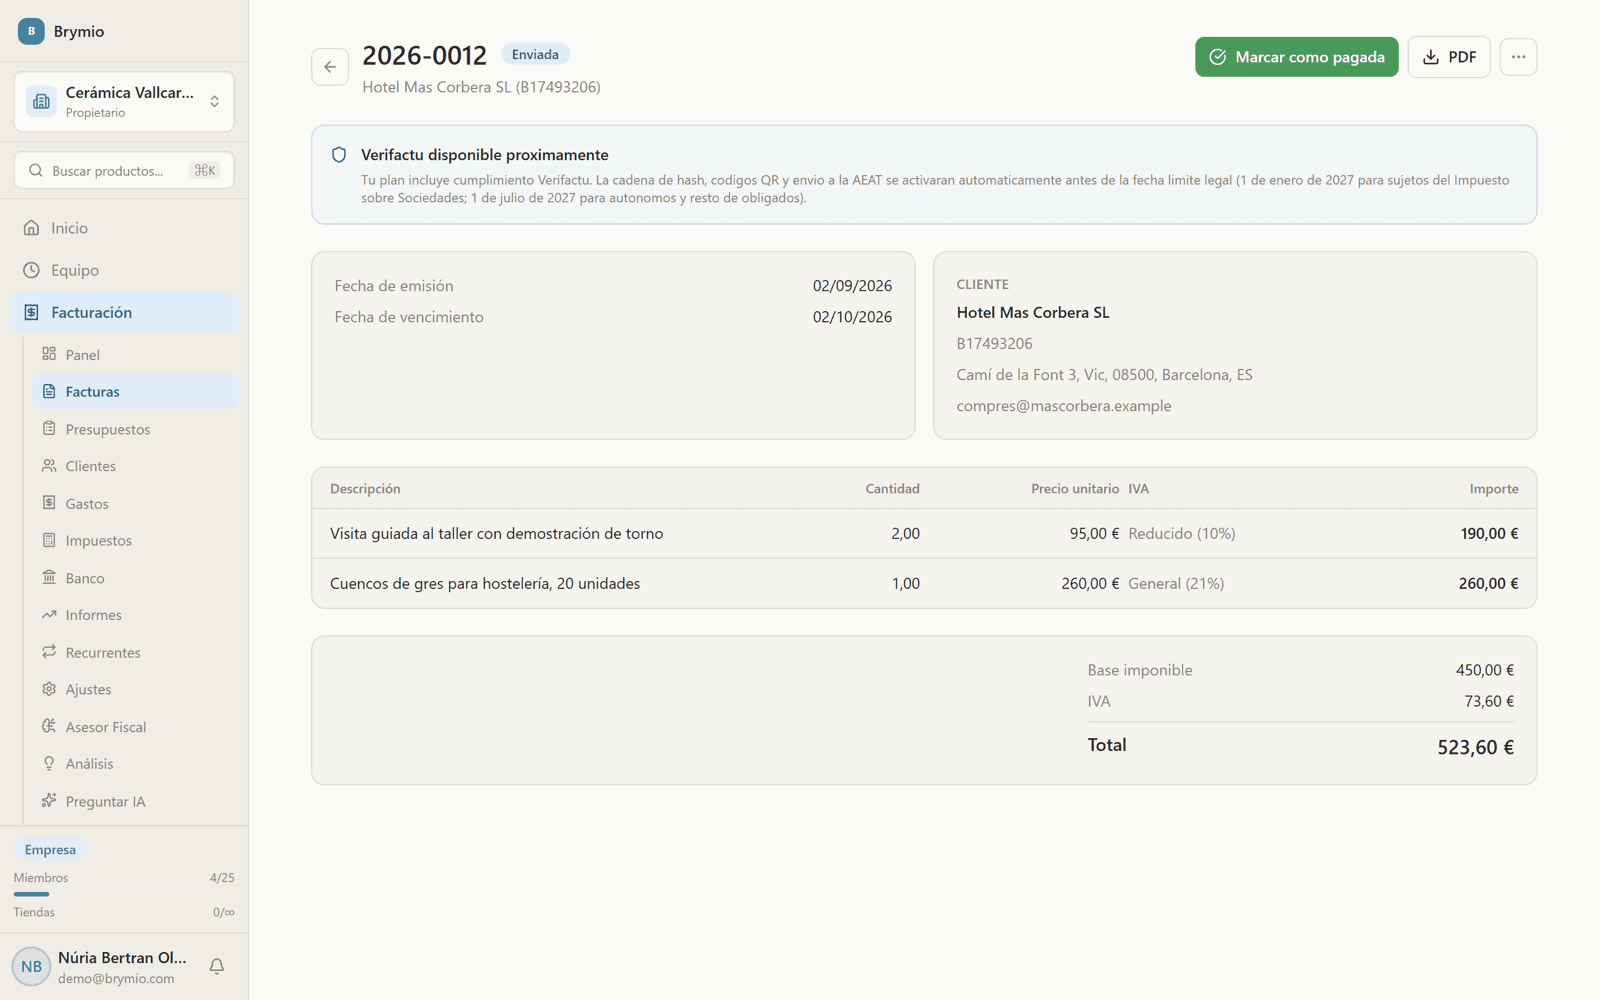Click the Base imponible 450,00 € value
The height and width of the screenshot is (1000, 1600).
[1485, 670]
